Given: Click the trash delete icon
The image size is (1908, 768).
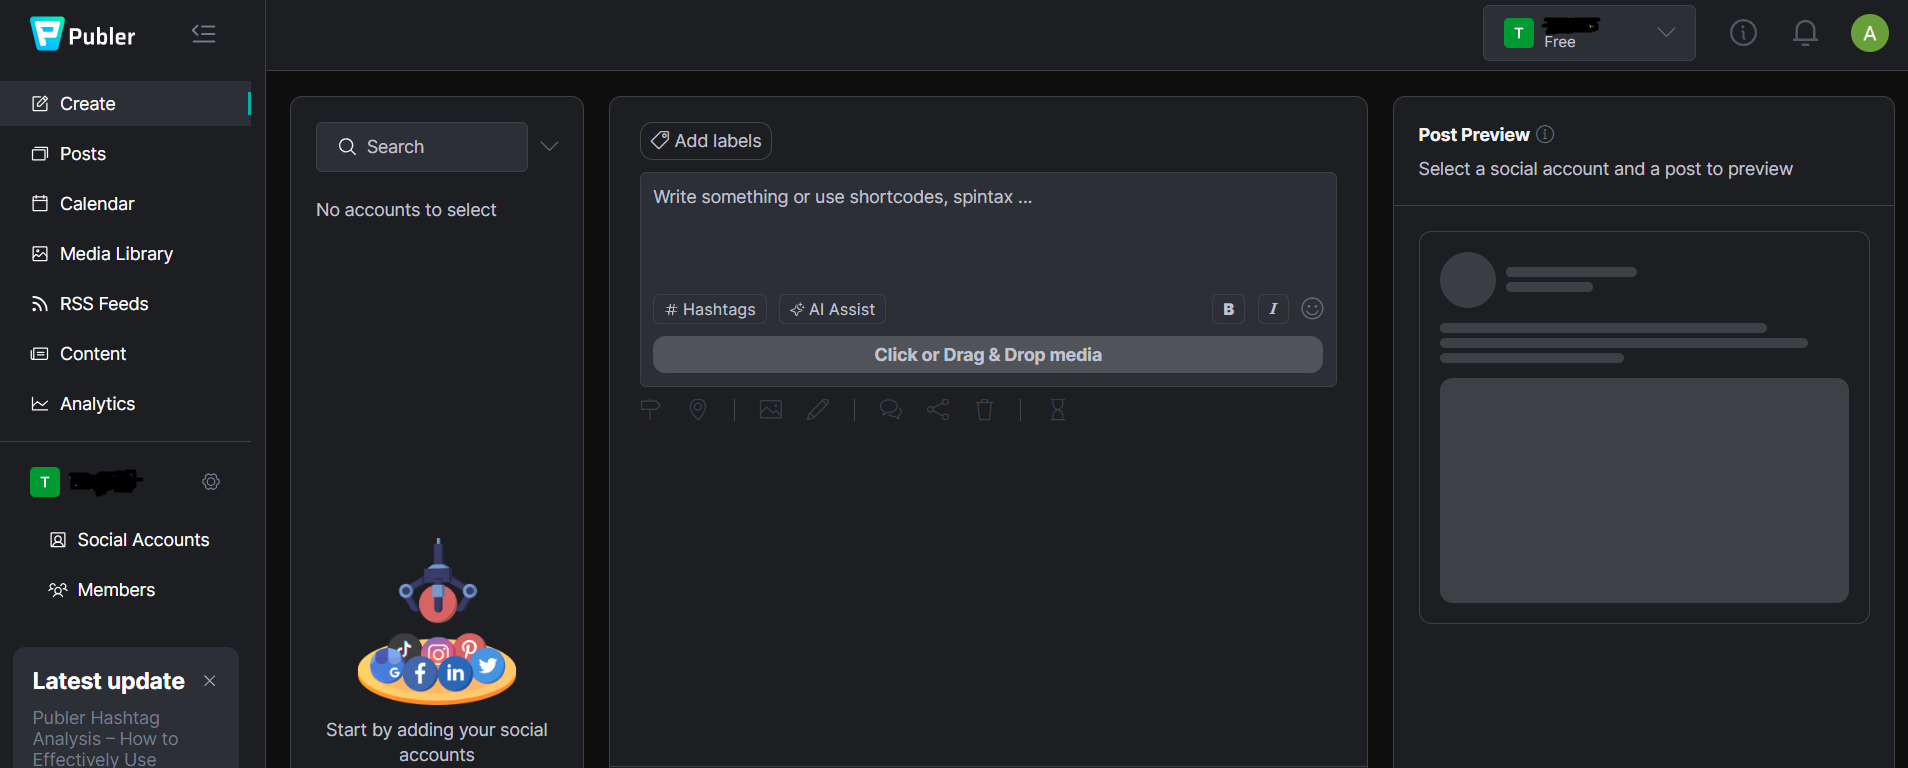Looking at the screenshot, I should (x=985, y=410).
